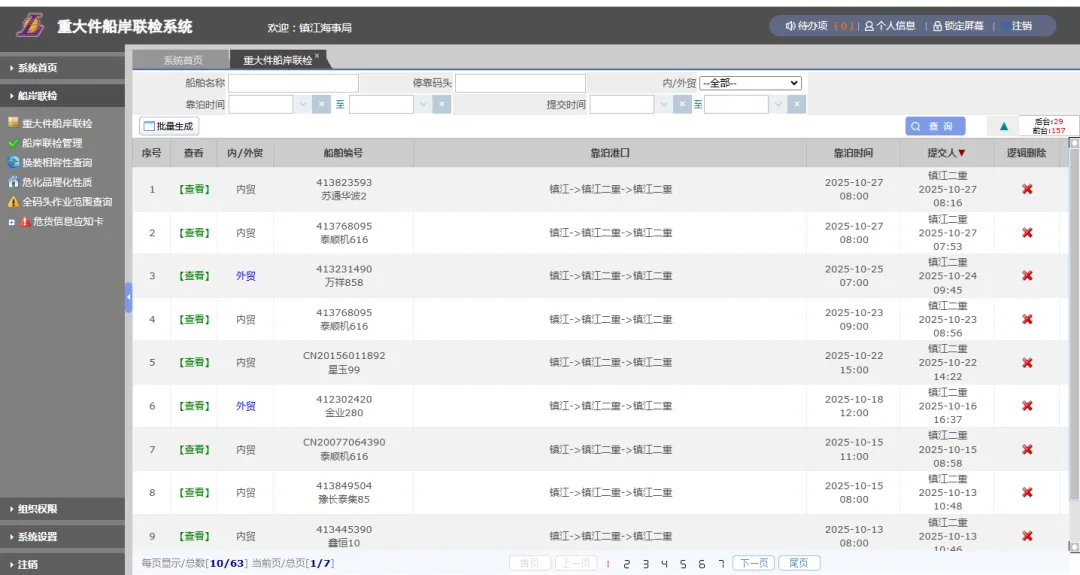Click the 批量生成 batch generate button
Image resolution: width=1080 pixels, height=575 pixels.
(168, 126)
